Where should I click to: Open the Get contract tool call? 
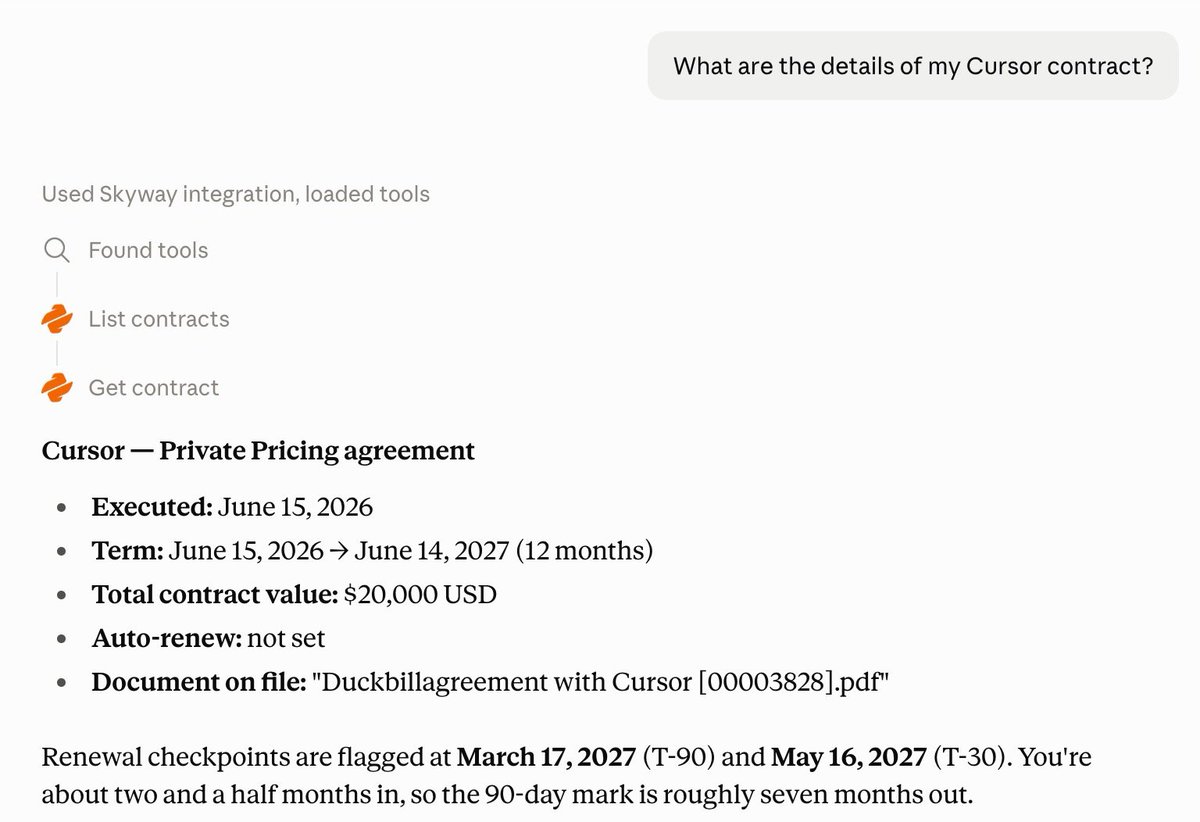tap(153, 388)
